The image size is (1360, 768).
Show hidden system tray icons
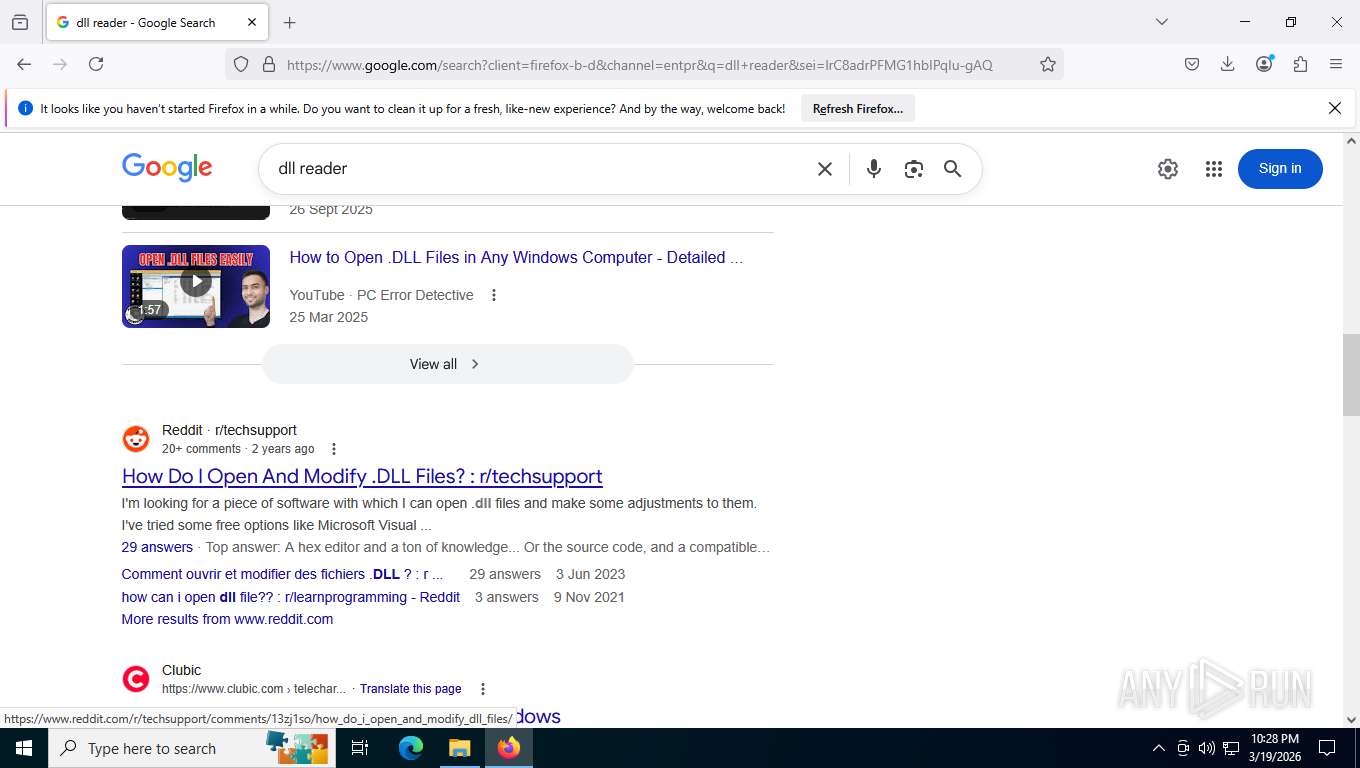[x=1159, y=748]
